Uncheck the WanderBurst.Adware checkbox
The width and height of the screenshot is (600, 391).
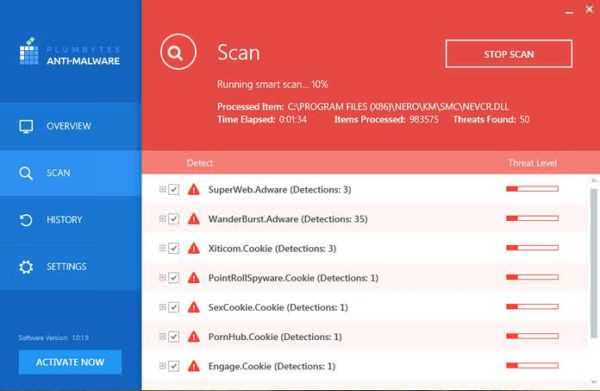[x=174, y=219]
